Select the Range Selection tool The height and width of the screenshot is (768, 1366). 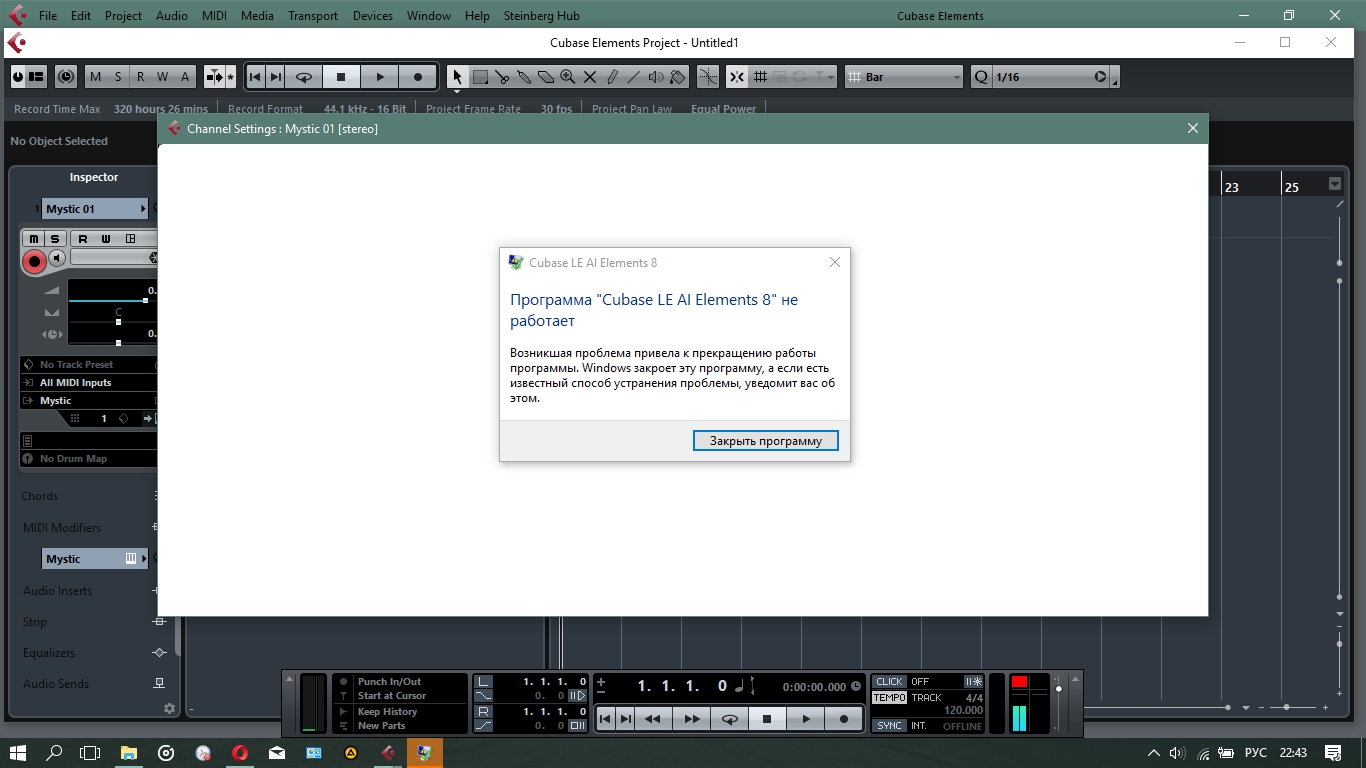480,77
